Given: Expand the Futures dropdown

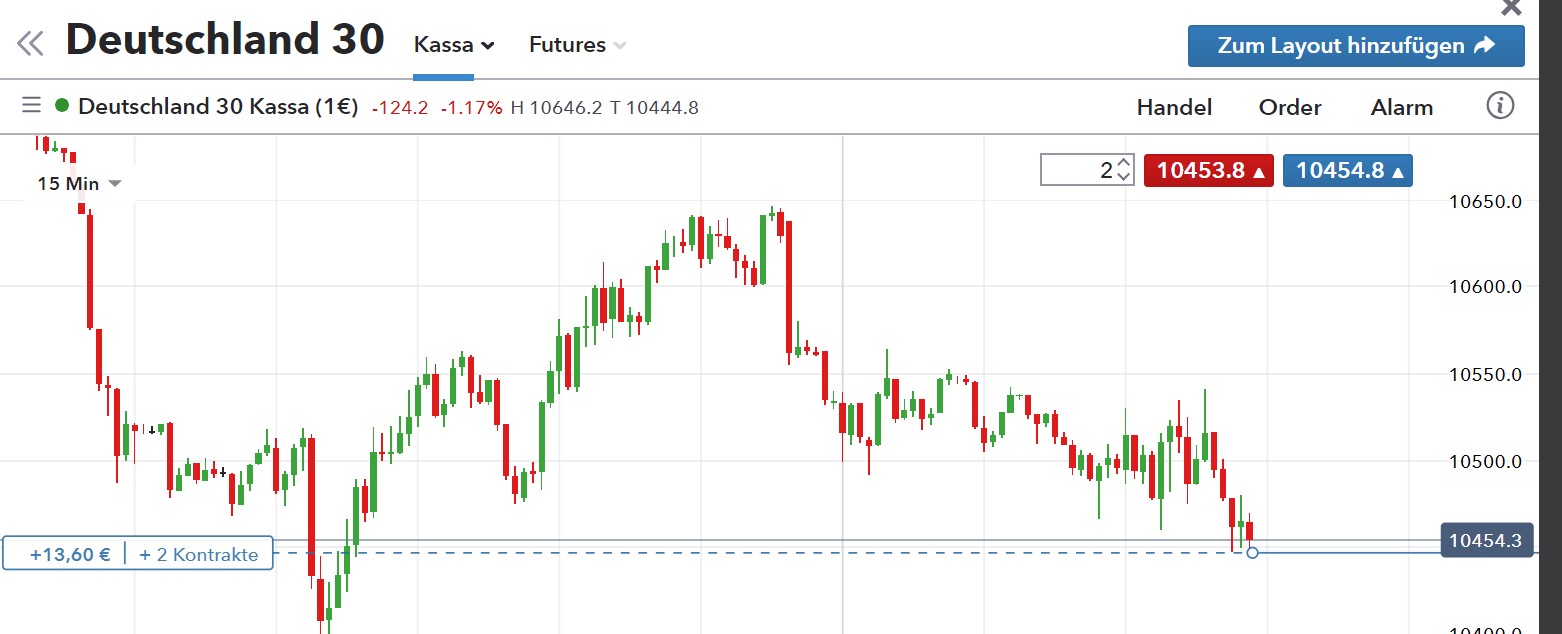Looking at the screenshot, I should point(577,45).
